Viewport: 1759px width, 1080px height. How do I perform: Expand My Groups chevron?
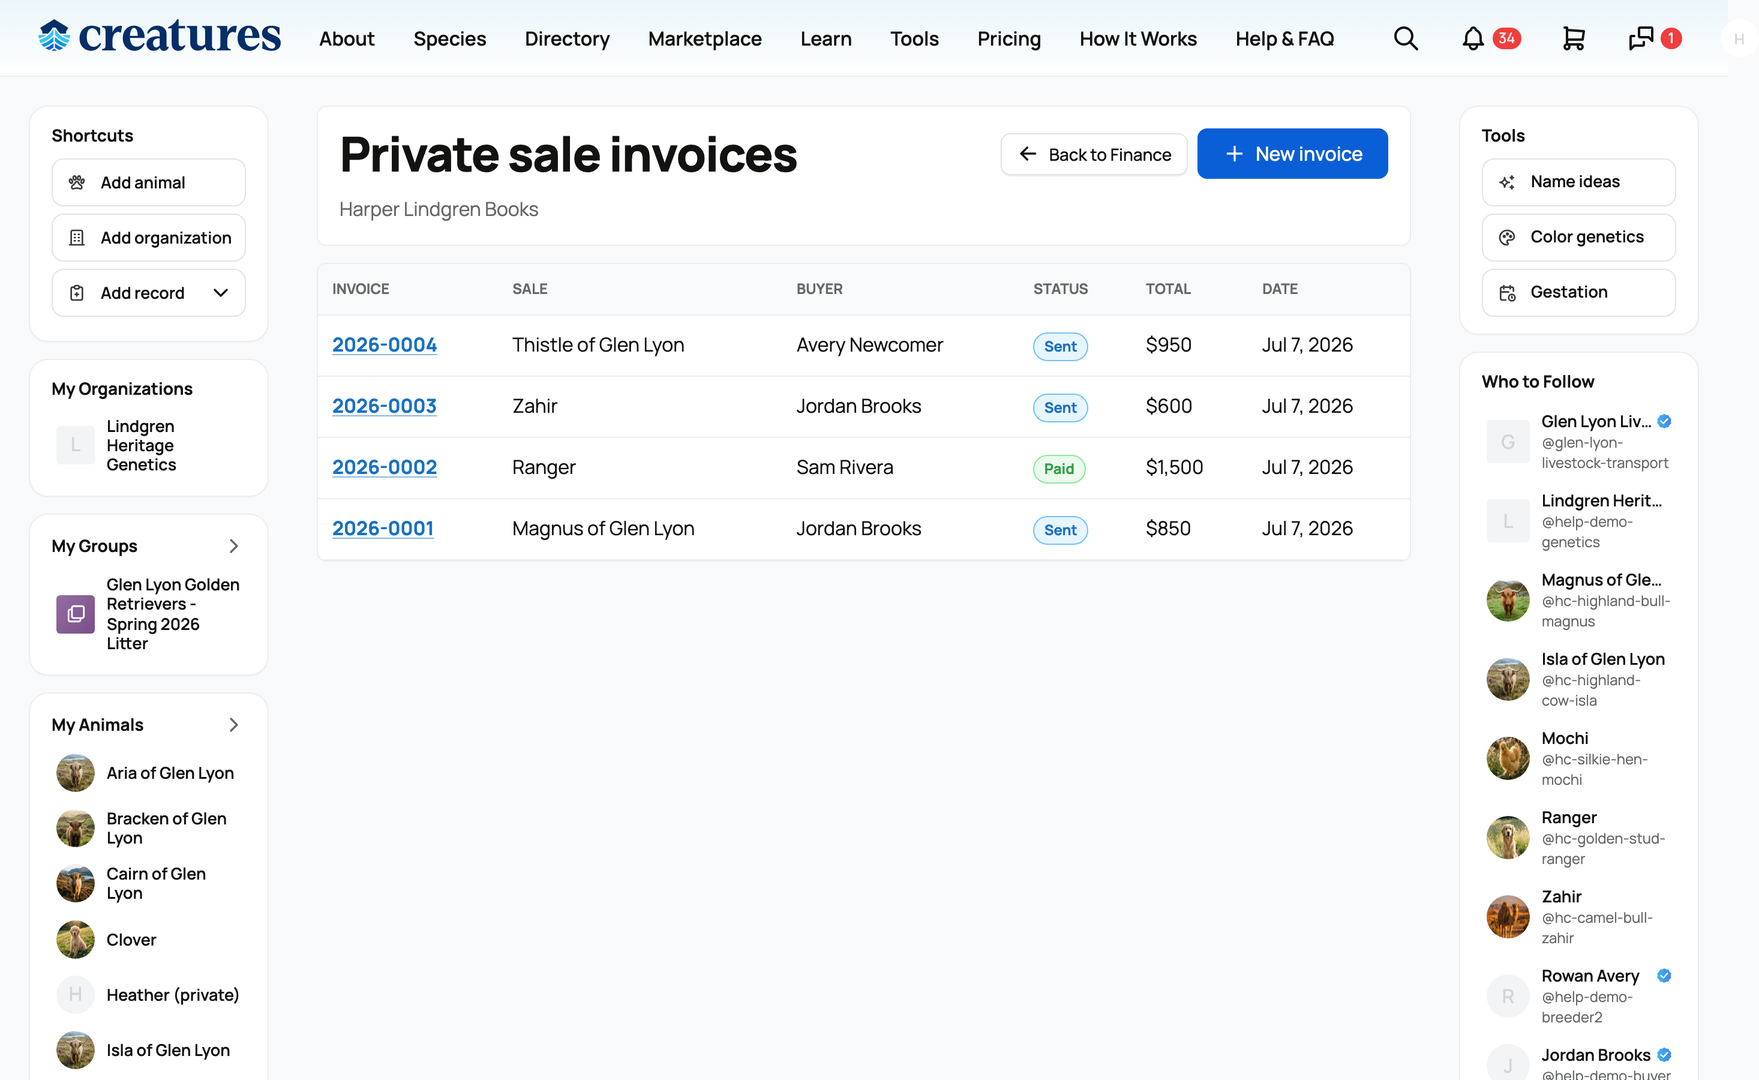pos(234,546)
